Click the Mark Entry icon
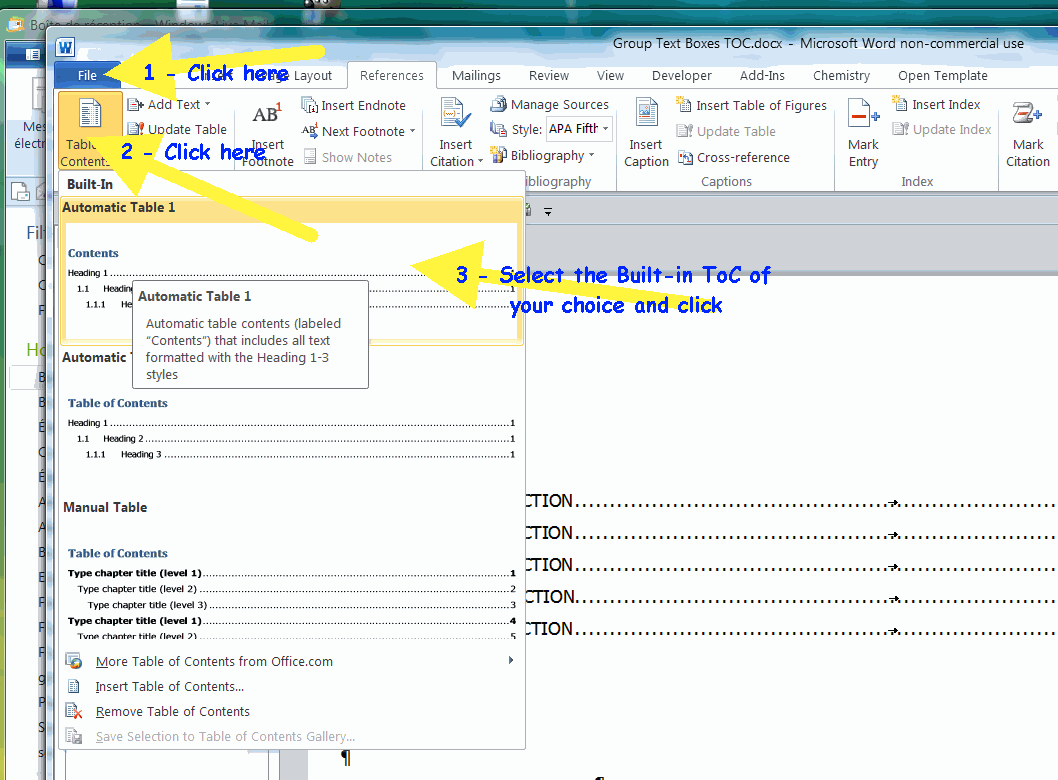The width and height of the screenshot is (1058, 780). (x=863, y=113)
